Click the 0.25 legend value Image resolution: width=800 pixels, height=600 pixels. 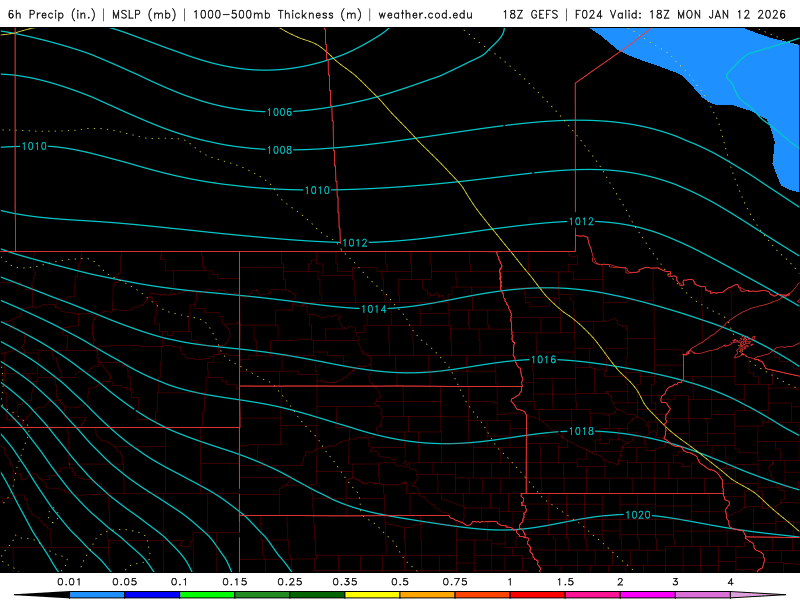point(290,582)
